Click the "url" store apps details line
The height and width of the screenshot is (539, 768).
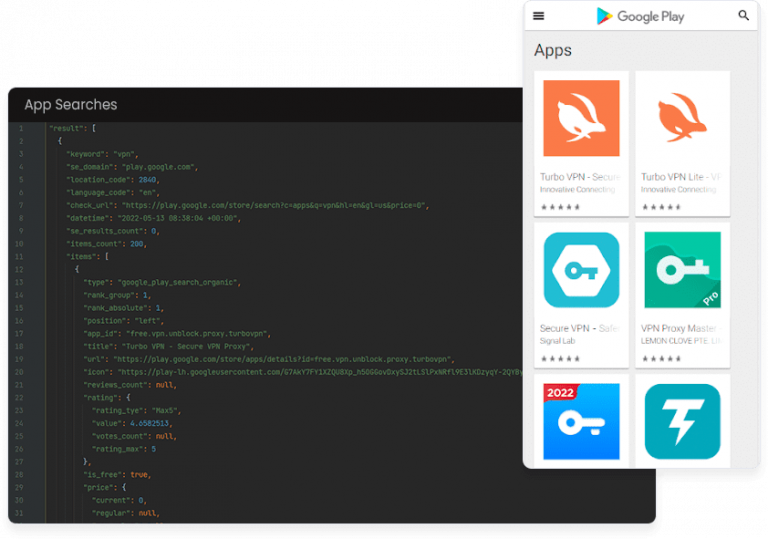(269, 360)
